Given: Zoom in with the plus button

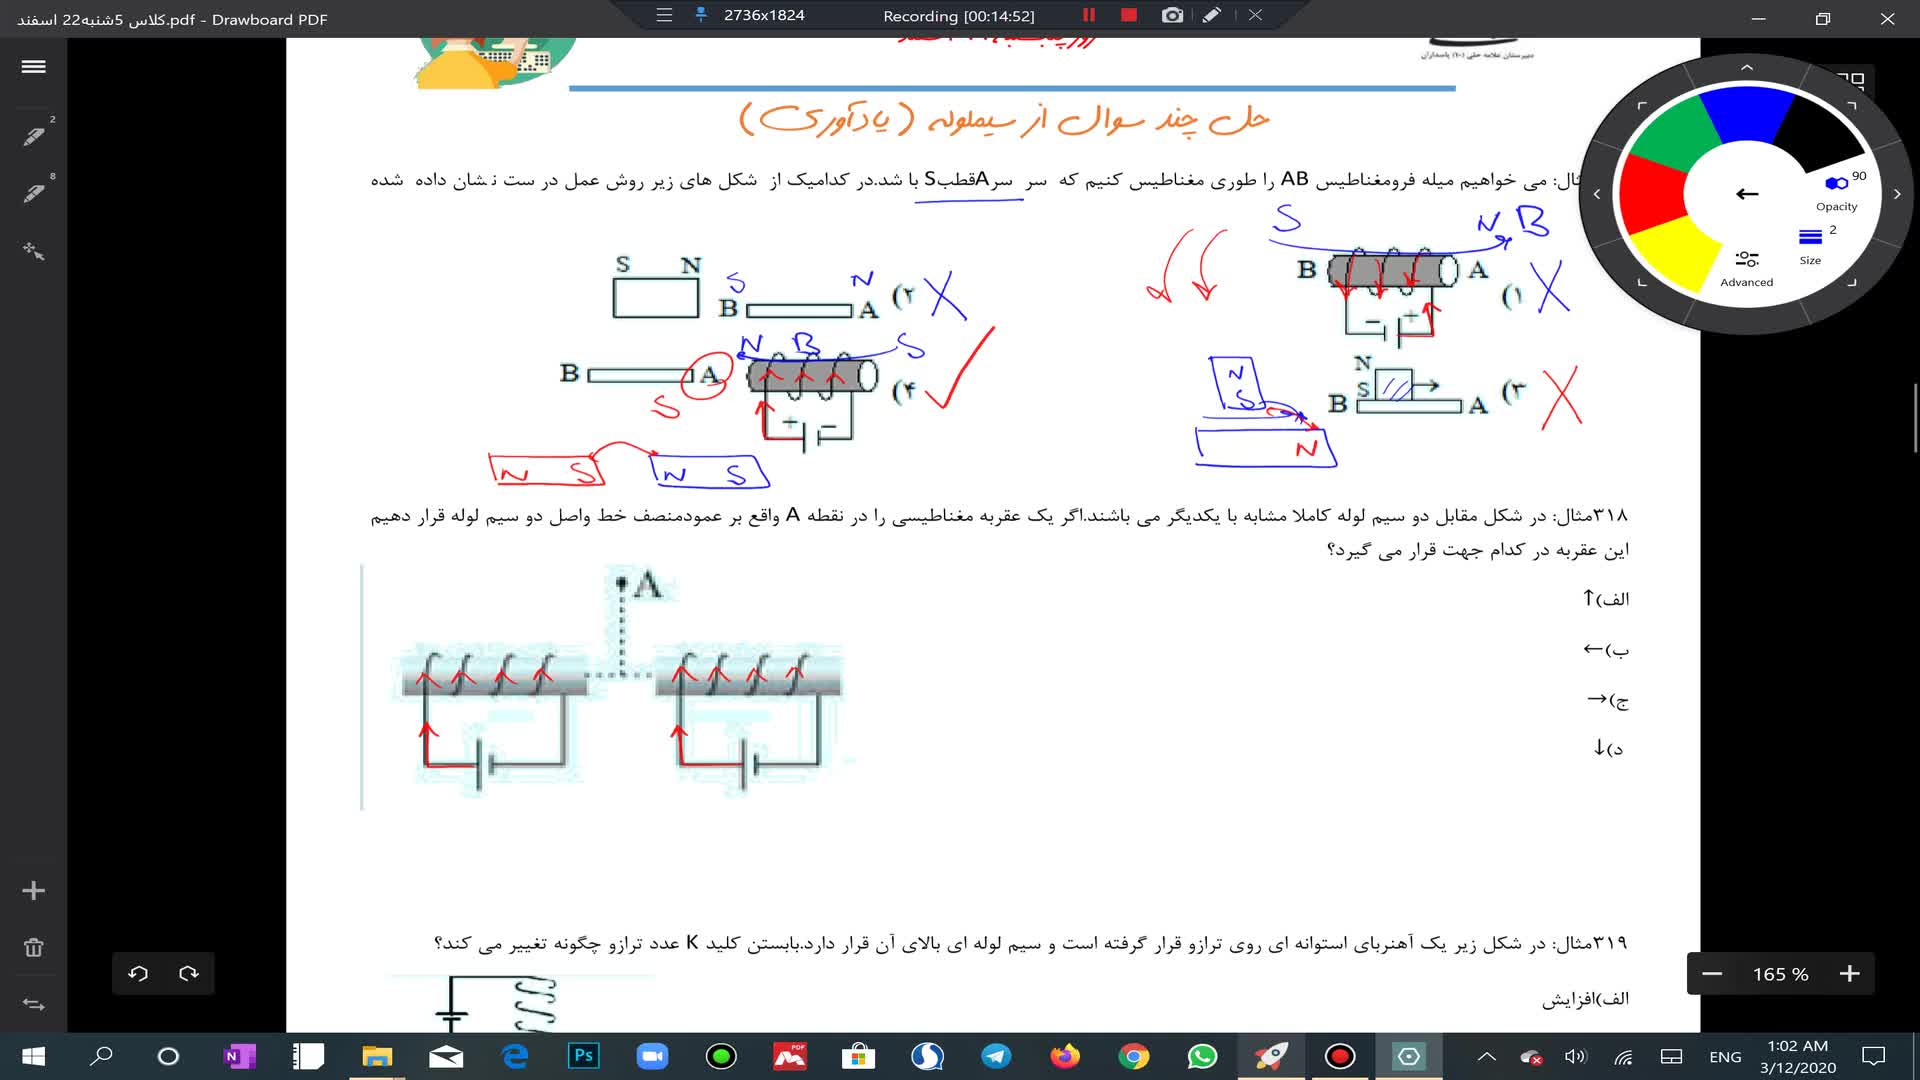Looking at the screenshot, I should [1849, 974].
